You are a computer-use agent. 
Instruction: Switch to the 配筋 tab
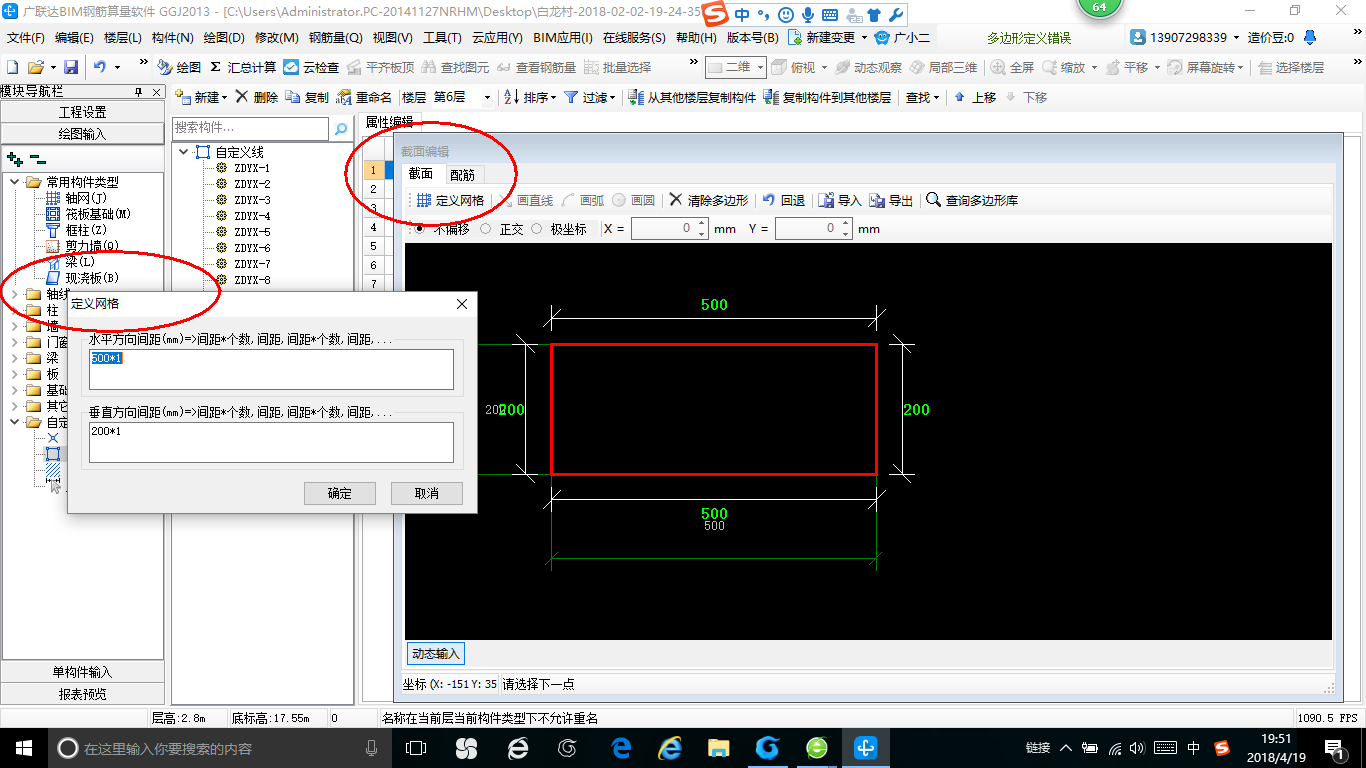462,175
